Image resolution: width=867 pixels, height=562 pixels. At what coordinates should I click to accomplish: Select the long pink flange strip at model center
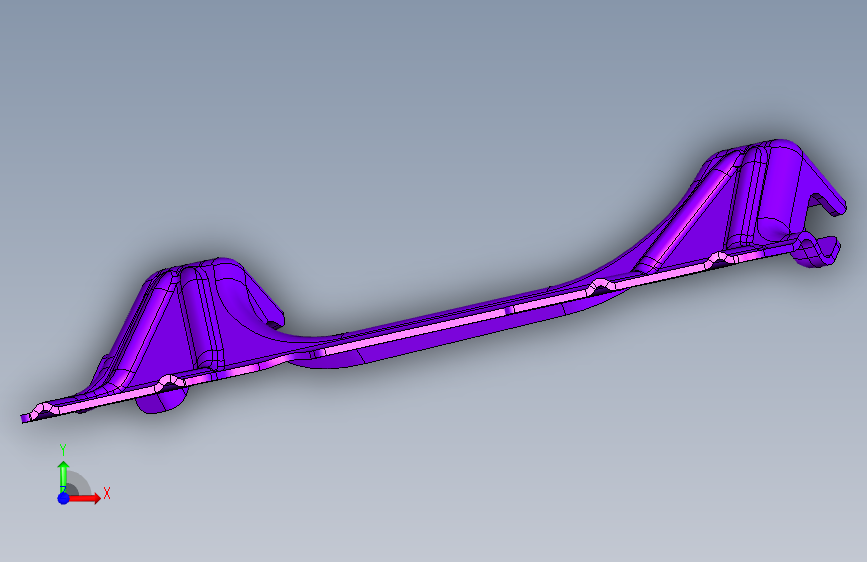click(x=415, y=330)
